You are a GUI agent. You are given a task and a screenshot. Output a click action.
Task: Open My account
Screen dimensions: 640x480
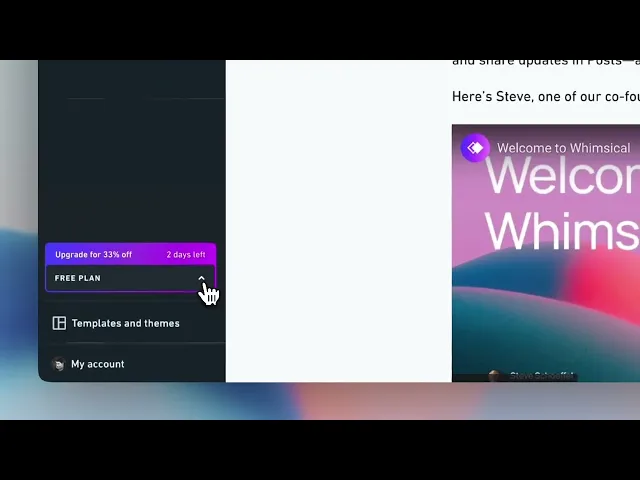[x=98, y=364]
